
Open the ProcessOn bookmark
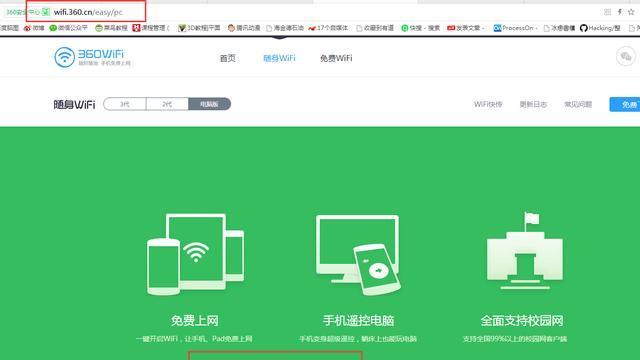click(x=515, y=28)
